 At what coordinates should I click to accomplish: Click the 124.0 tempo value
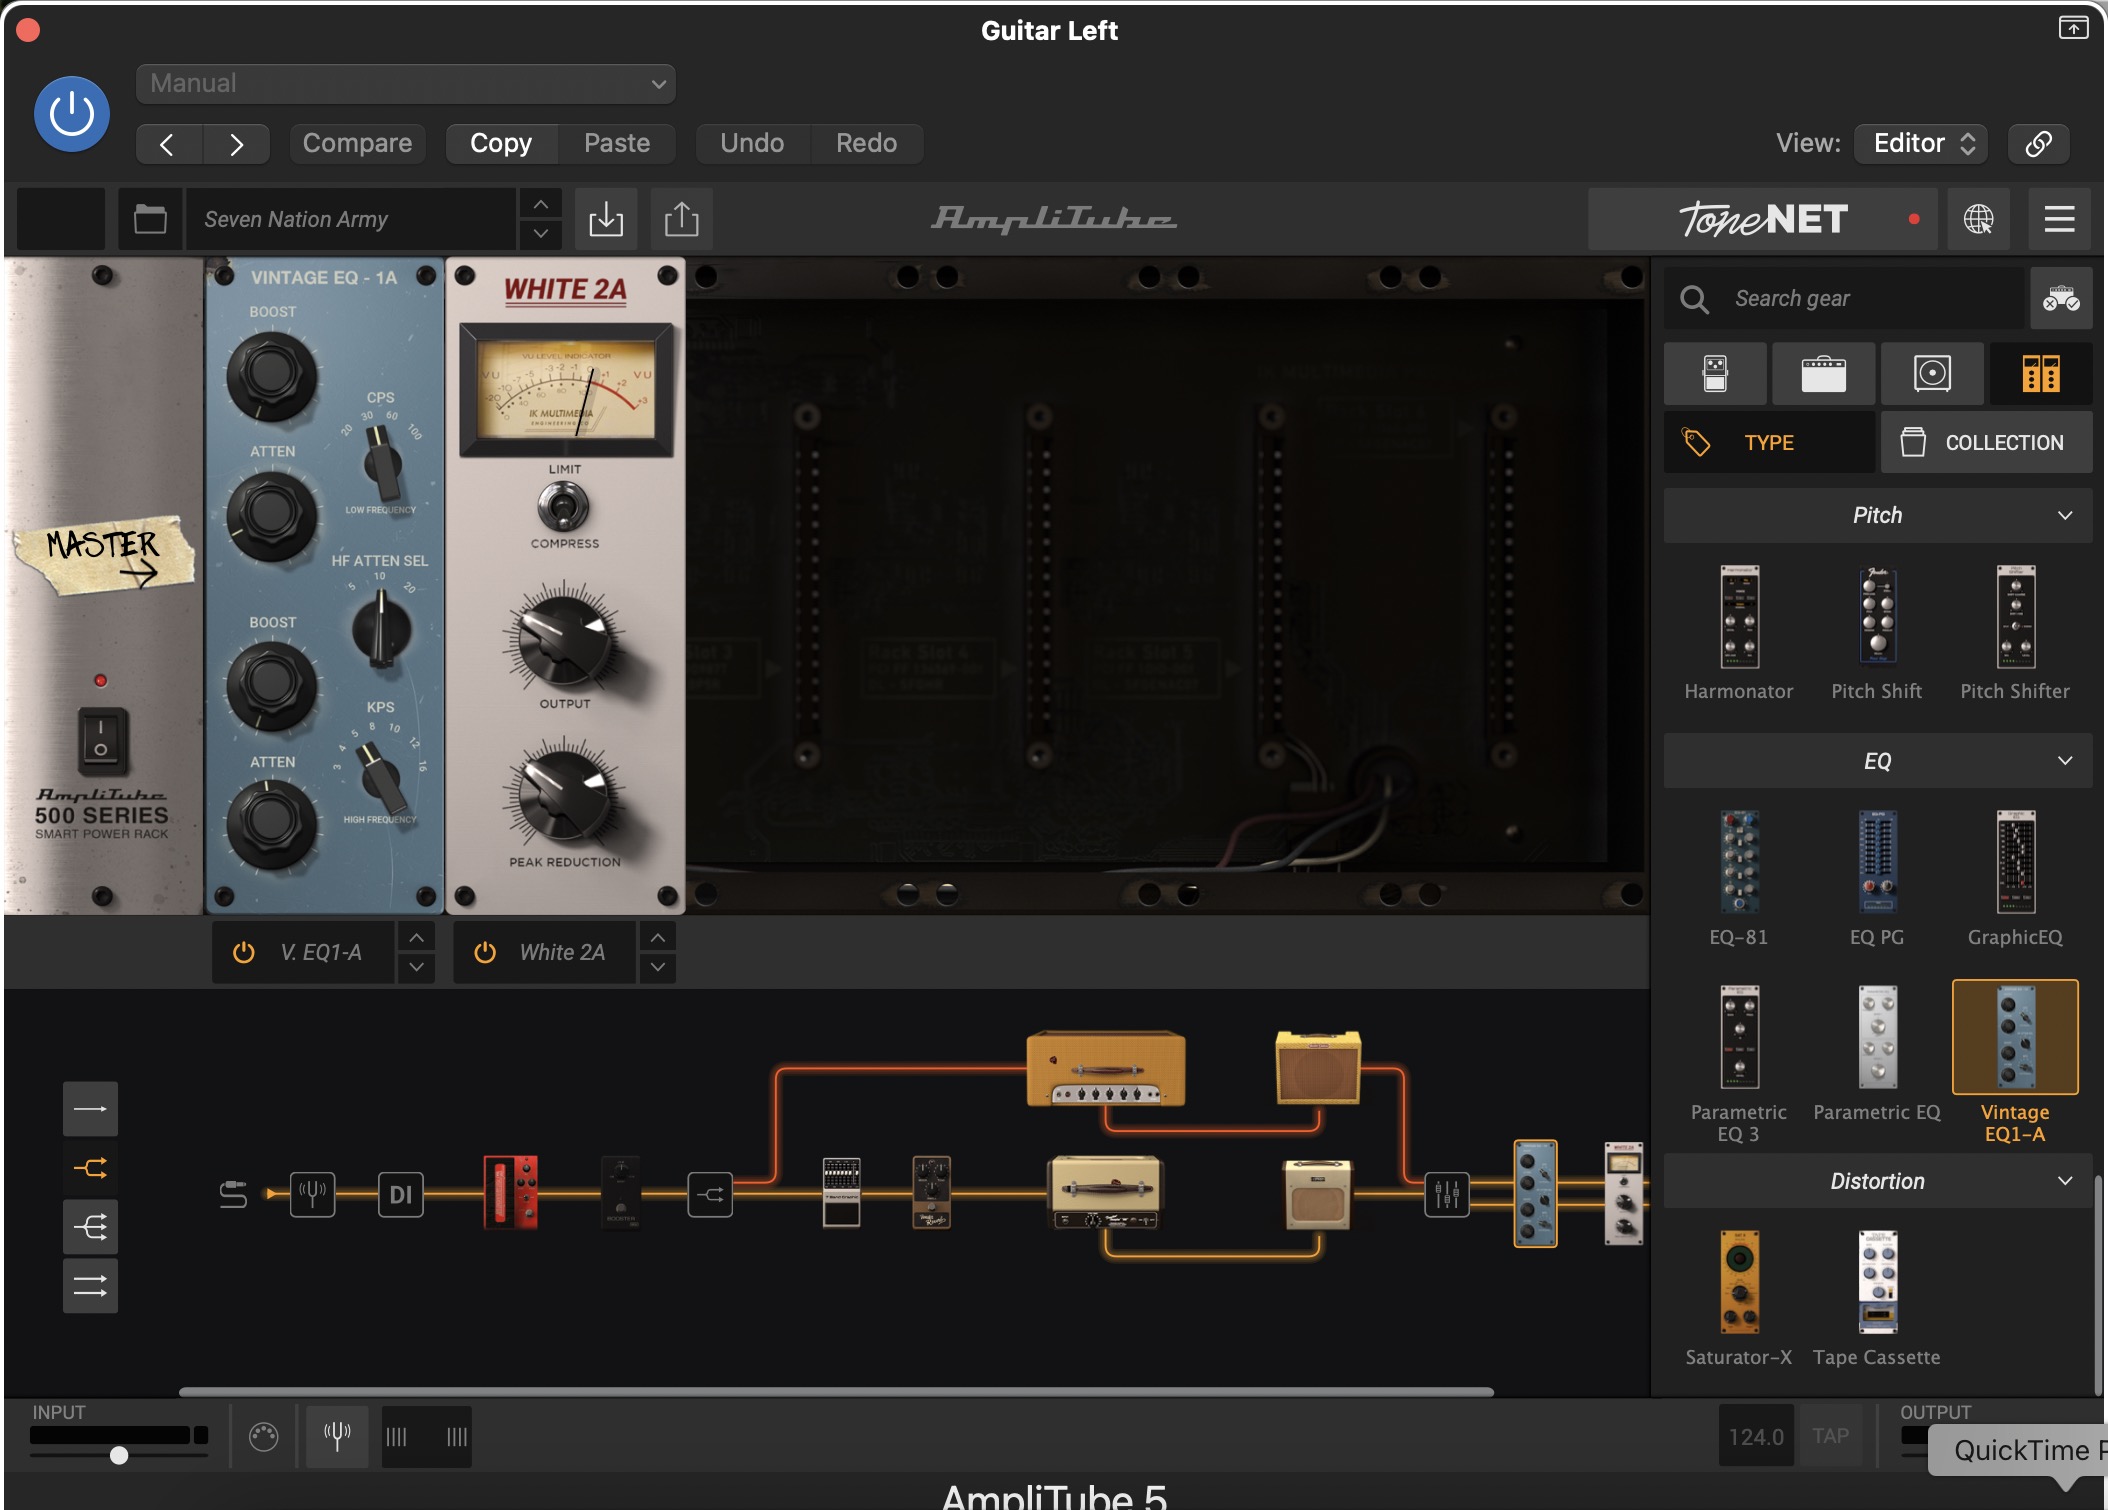point(1756,1437)
